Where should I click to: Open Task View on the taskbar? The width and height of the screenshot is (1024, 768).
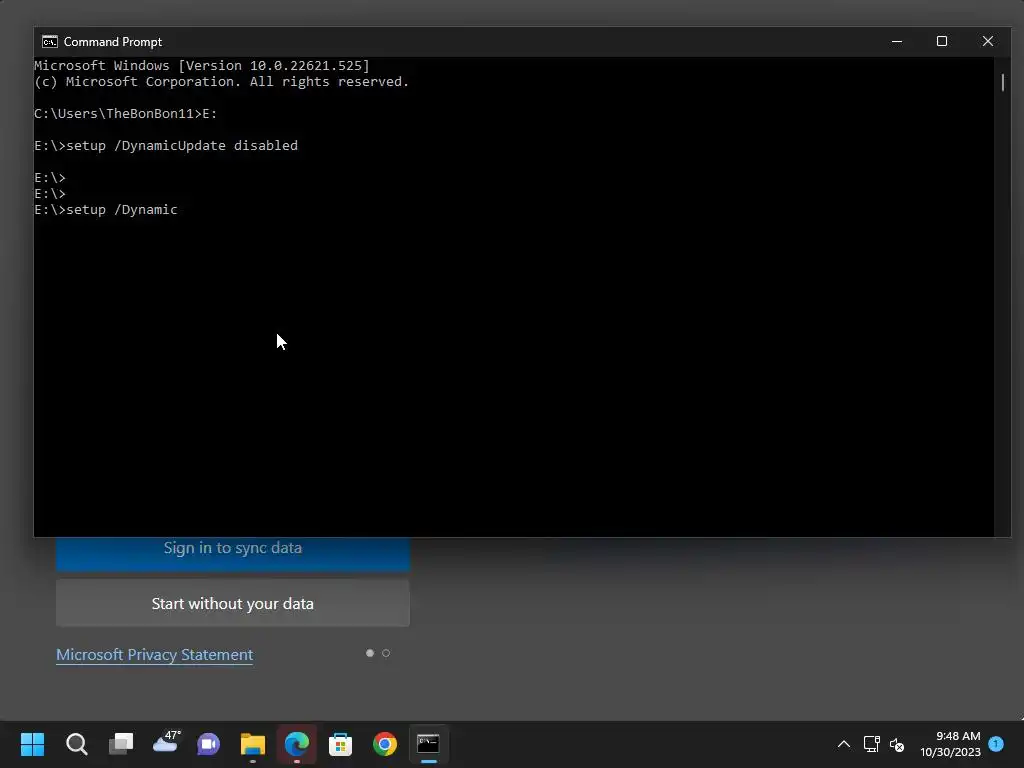[x=121, y=744]
